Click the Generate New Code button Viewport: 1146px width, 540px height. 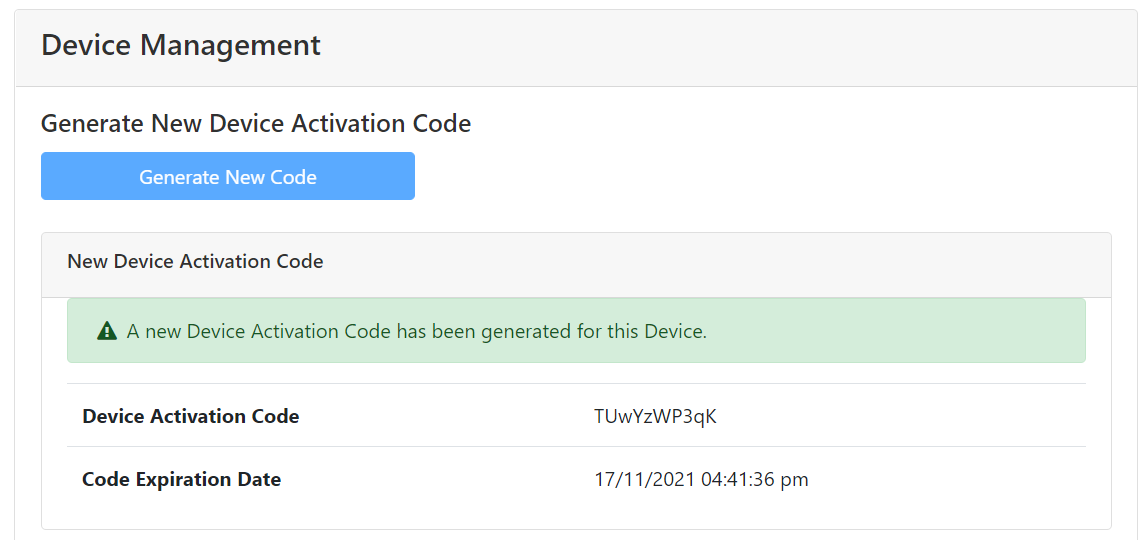(228, 176)
